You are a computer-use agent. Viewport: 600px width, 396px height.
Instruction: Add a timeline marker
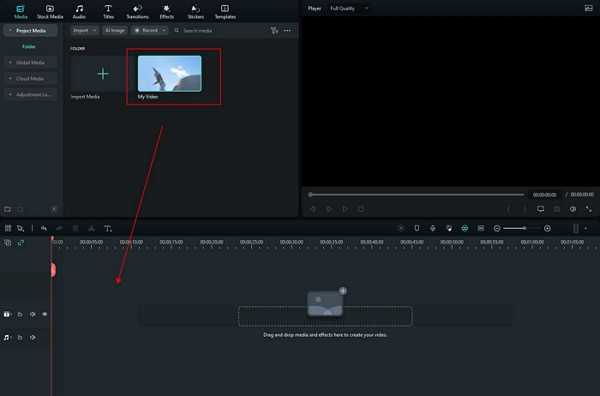pyautogui.click(x=417, y=228)
